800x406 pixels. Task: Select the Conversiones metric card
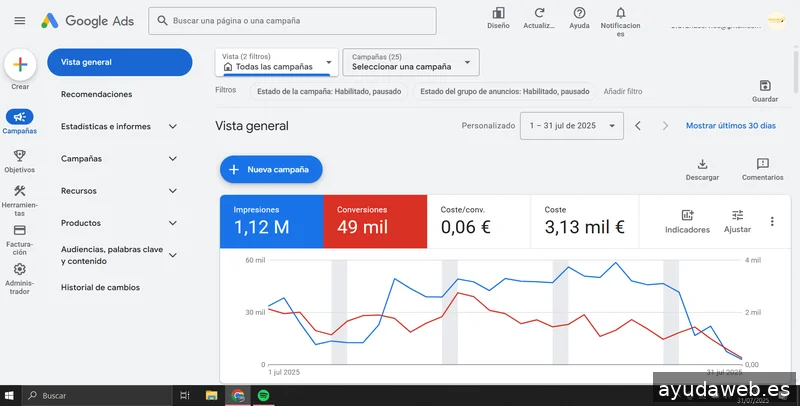[375, 221]
